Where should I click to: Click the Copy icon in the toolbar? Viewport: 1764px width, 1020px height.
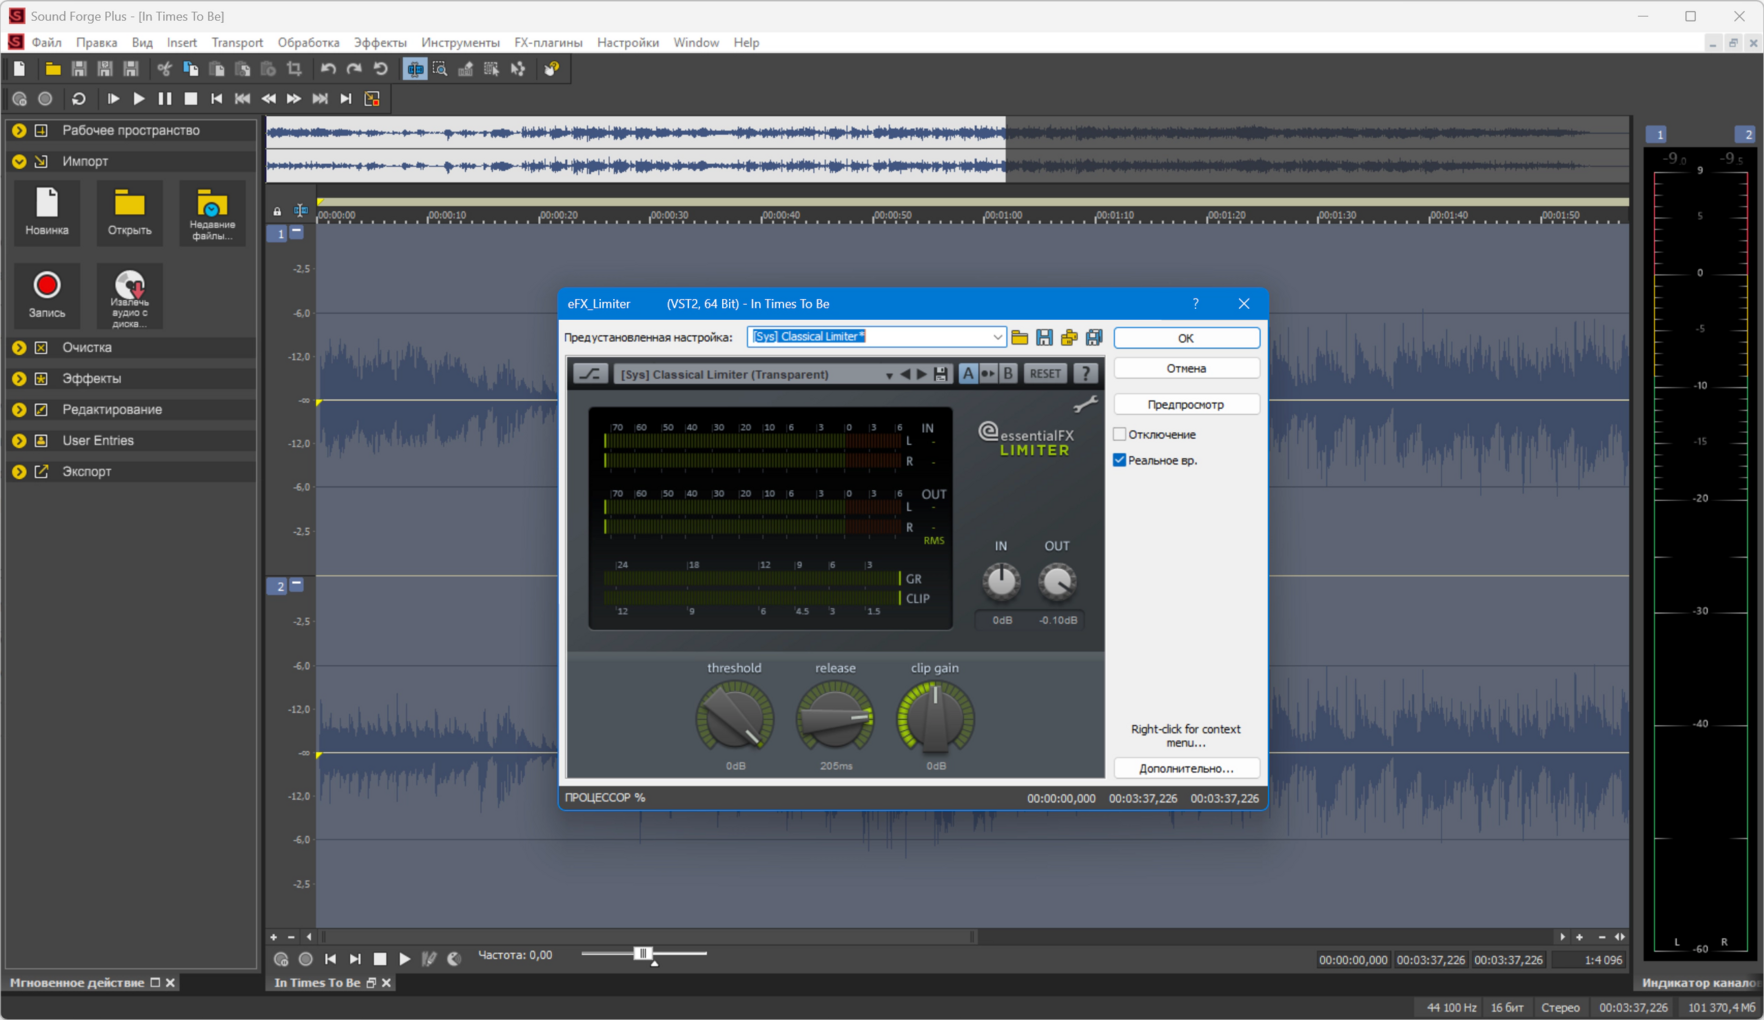(190, 69)
